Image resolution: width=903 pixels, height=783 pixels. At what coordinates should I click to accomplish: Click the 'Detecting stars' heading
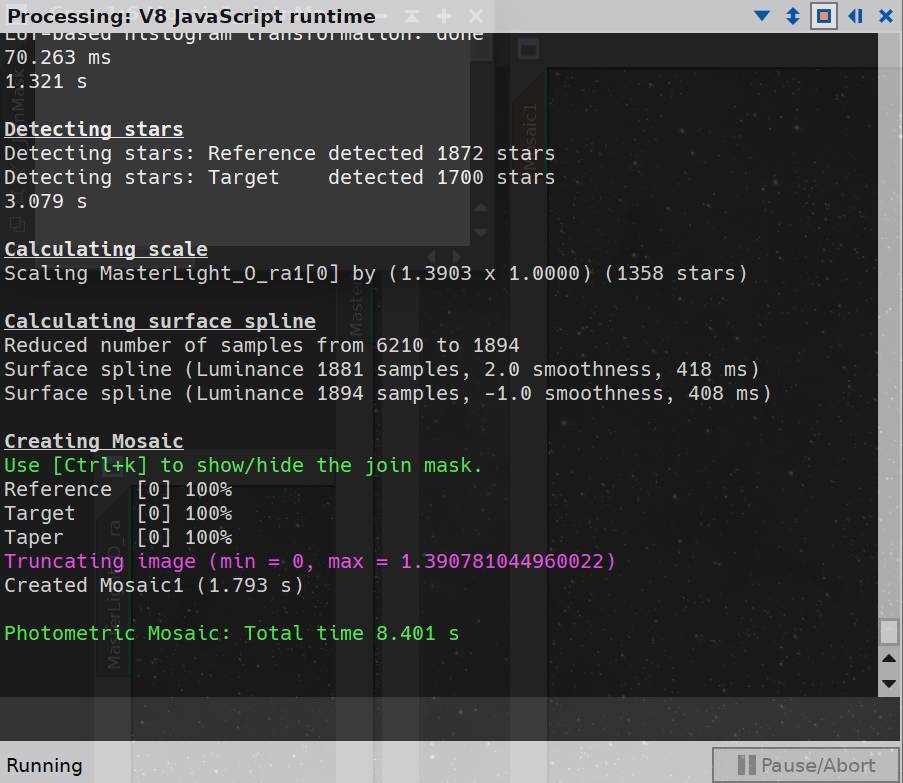click(94, 129)
